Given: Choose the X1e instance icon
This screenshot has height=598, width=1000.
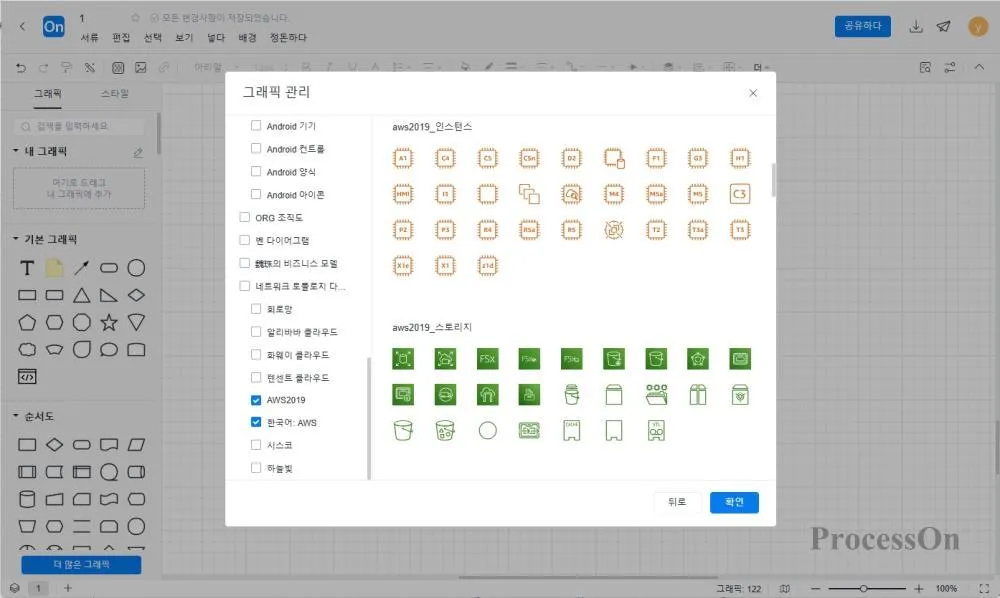Looking at the screenshot, I should pos(402,265).
